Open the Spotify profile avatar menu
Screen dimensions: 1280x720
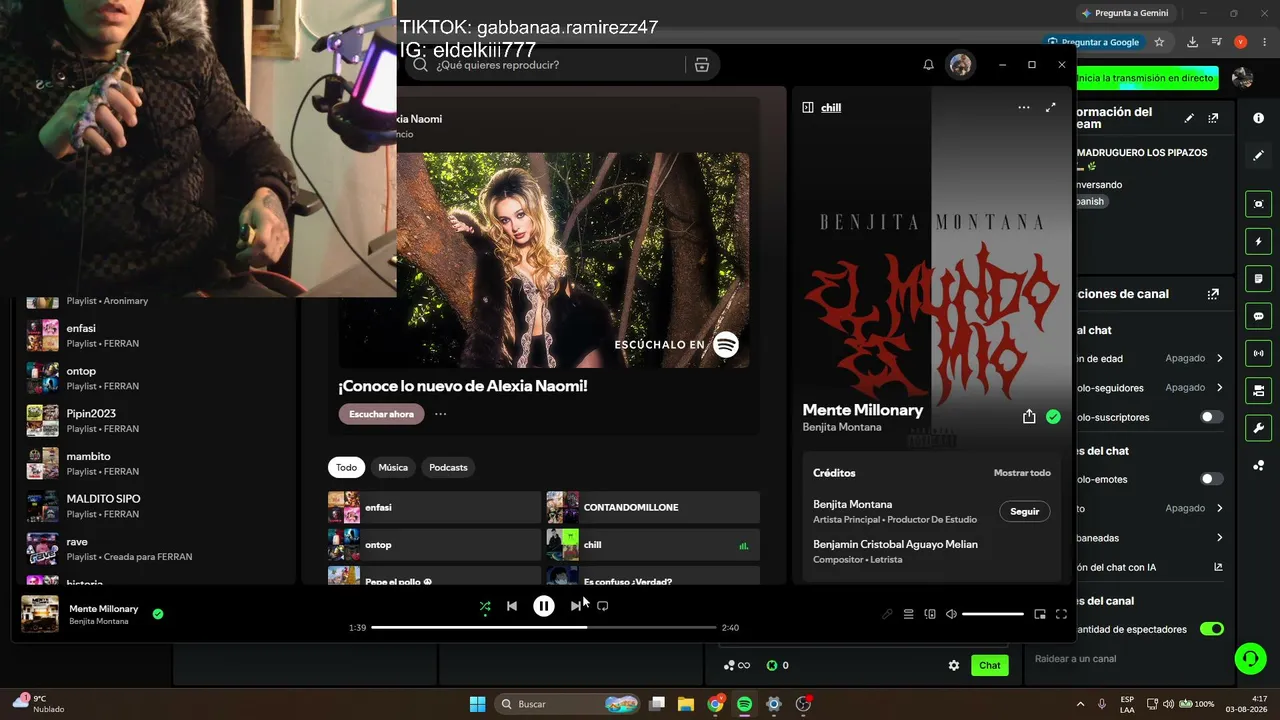pyautogui.click(x=961, y=65)
